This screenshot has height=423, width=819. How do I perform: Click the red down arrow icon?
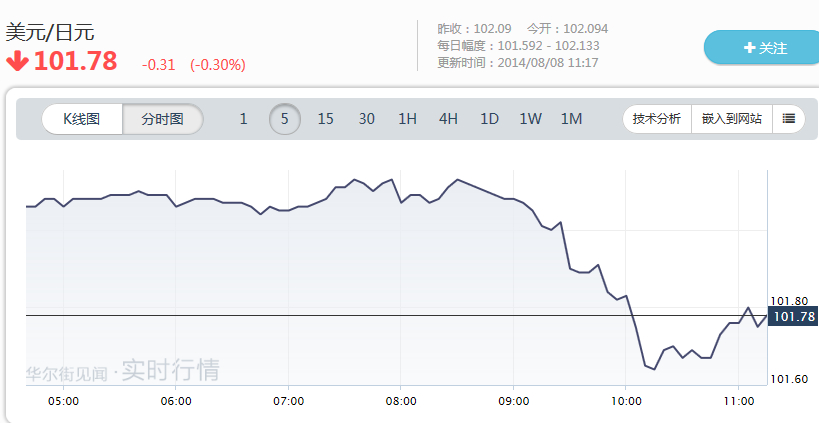pyautogui.click(x=17, y=61)
